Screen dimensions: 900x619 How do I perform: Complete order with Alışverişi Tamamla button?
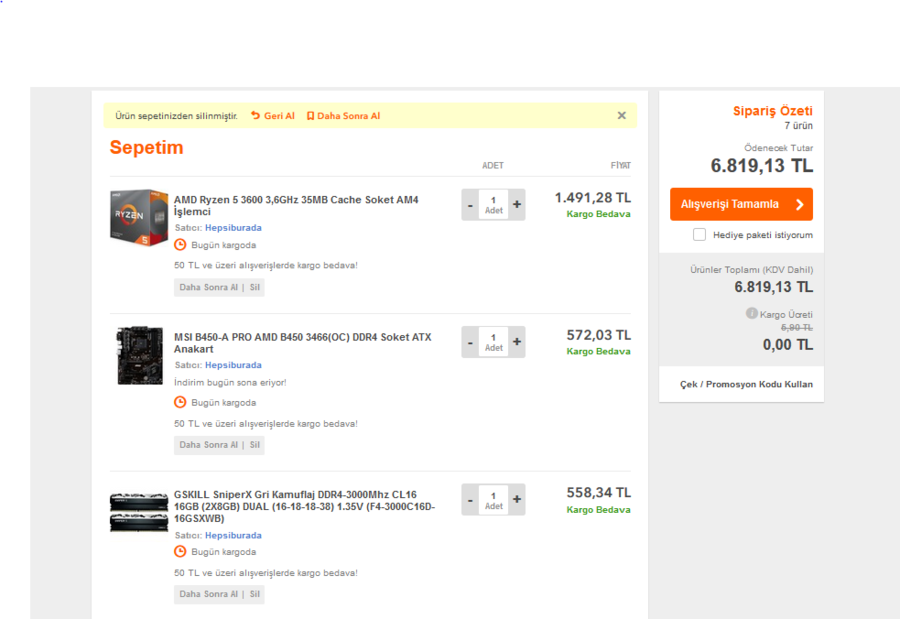741,204
